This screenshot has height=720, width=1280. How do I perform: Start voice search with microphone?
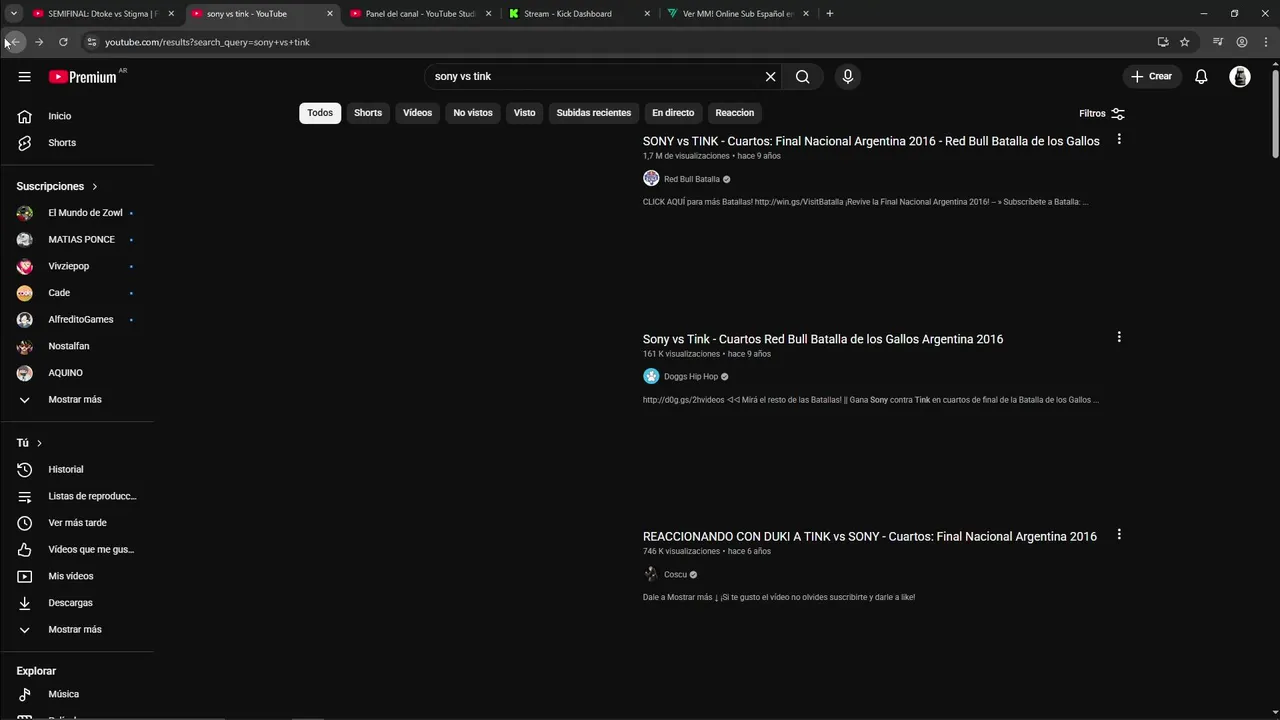(848, 77)
